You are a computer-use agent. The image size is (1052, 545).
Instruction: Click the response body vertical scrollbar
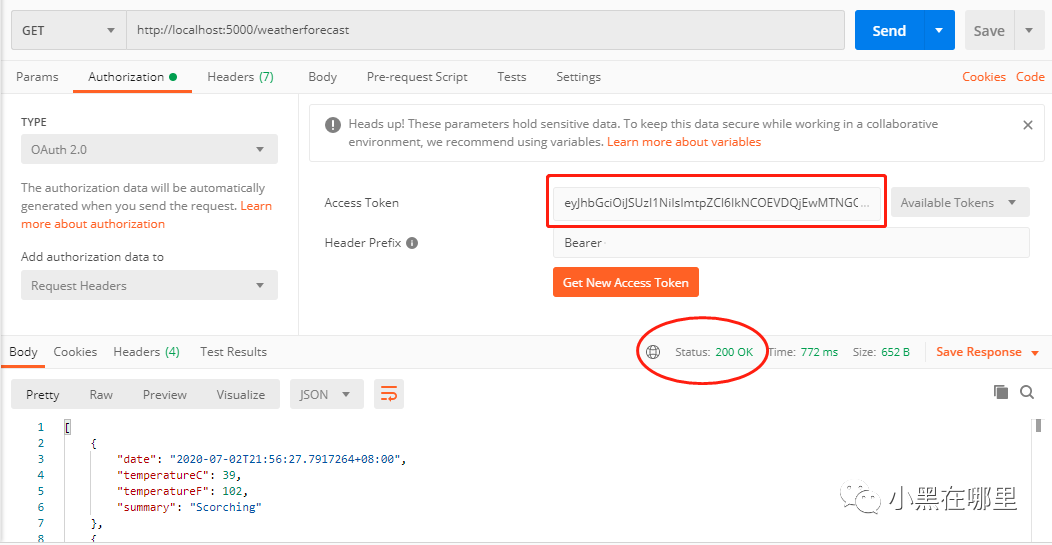tap(1039, 479)
